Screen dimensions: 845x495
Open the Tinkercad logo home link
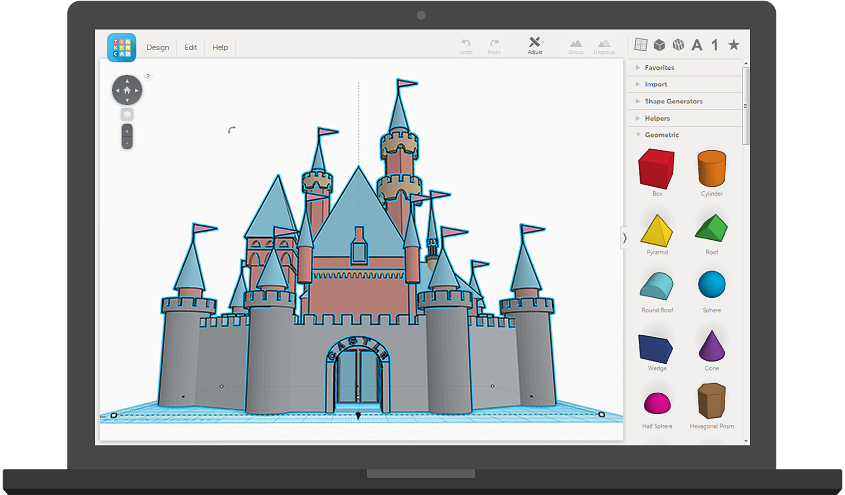[121, 47]
